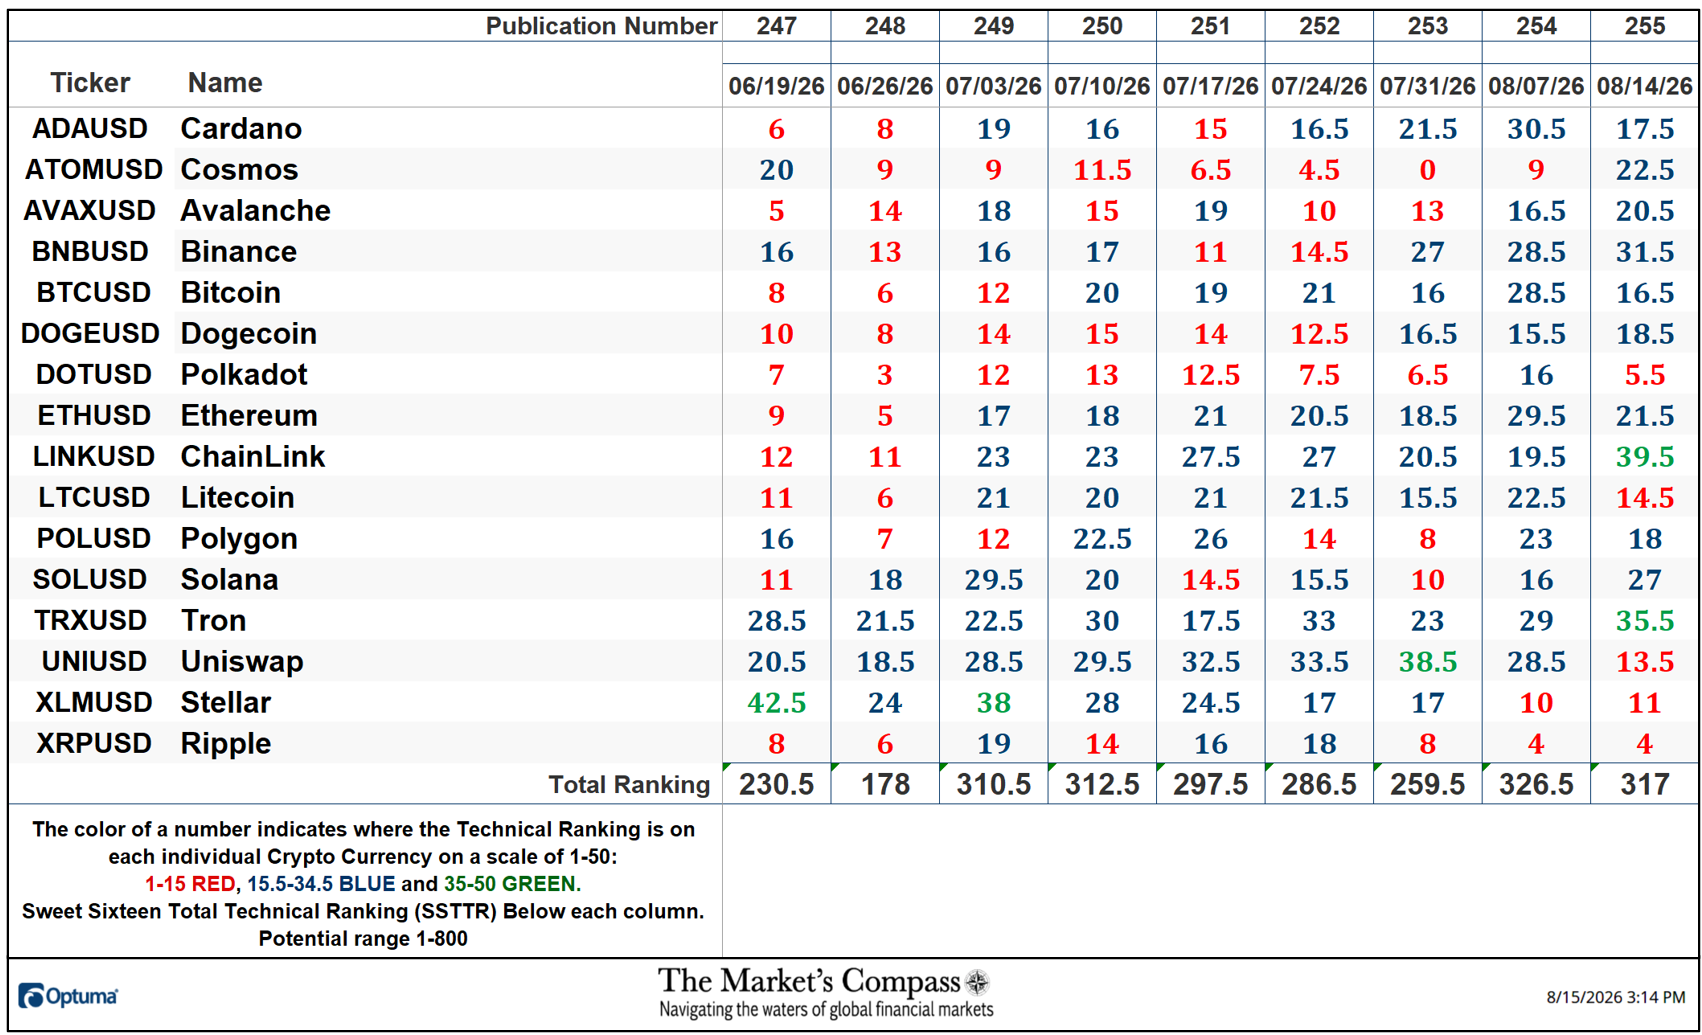
Task: Select the total ranking value 178
Action: [885, 785]
